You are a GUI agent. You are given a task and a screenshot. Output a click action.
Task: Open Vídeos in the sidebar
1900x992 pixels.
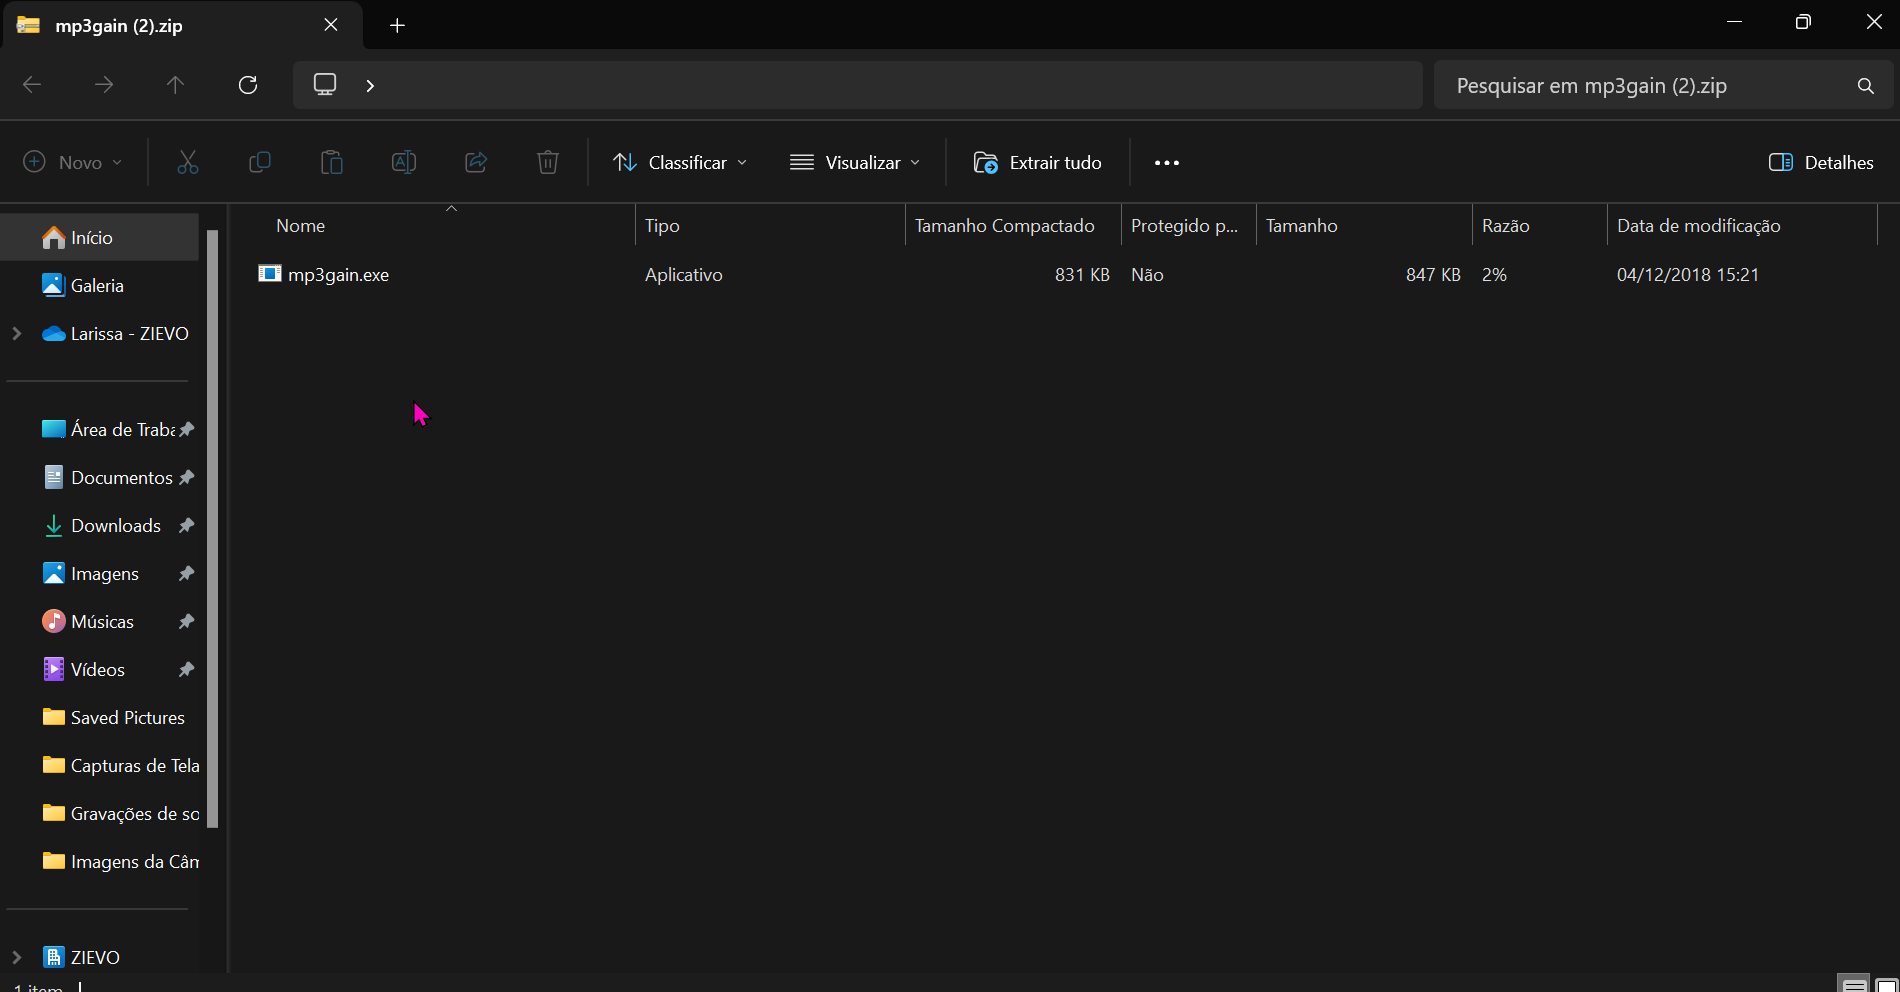100,669
